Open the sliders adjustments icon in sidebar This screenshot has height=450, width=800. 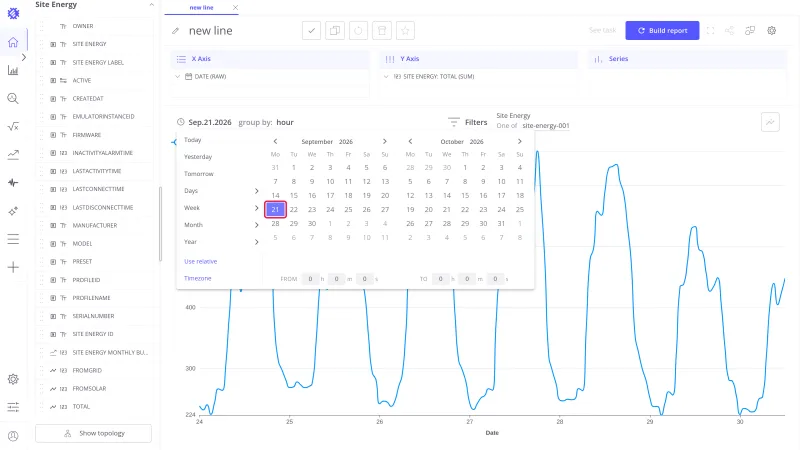coord(13,407)
